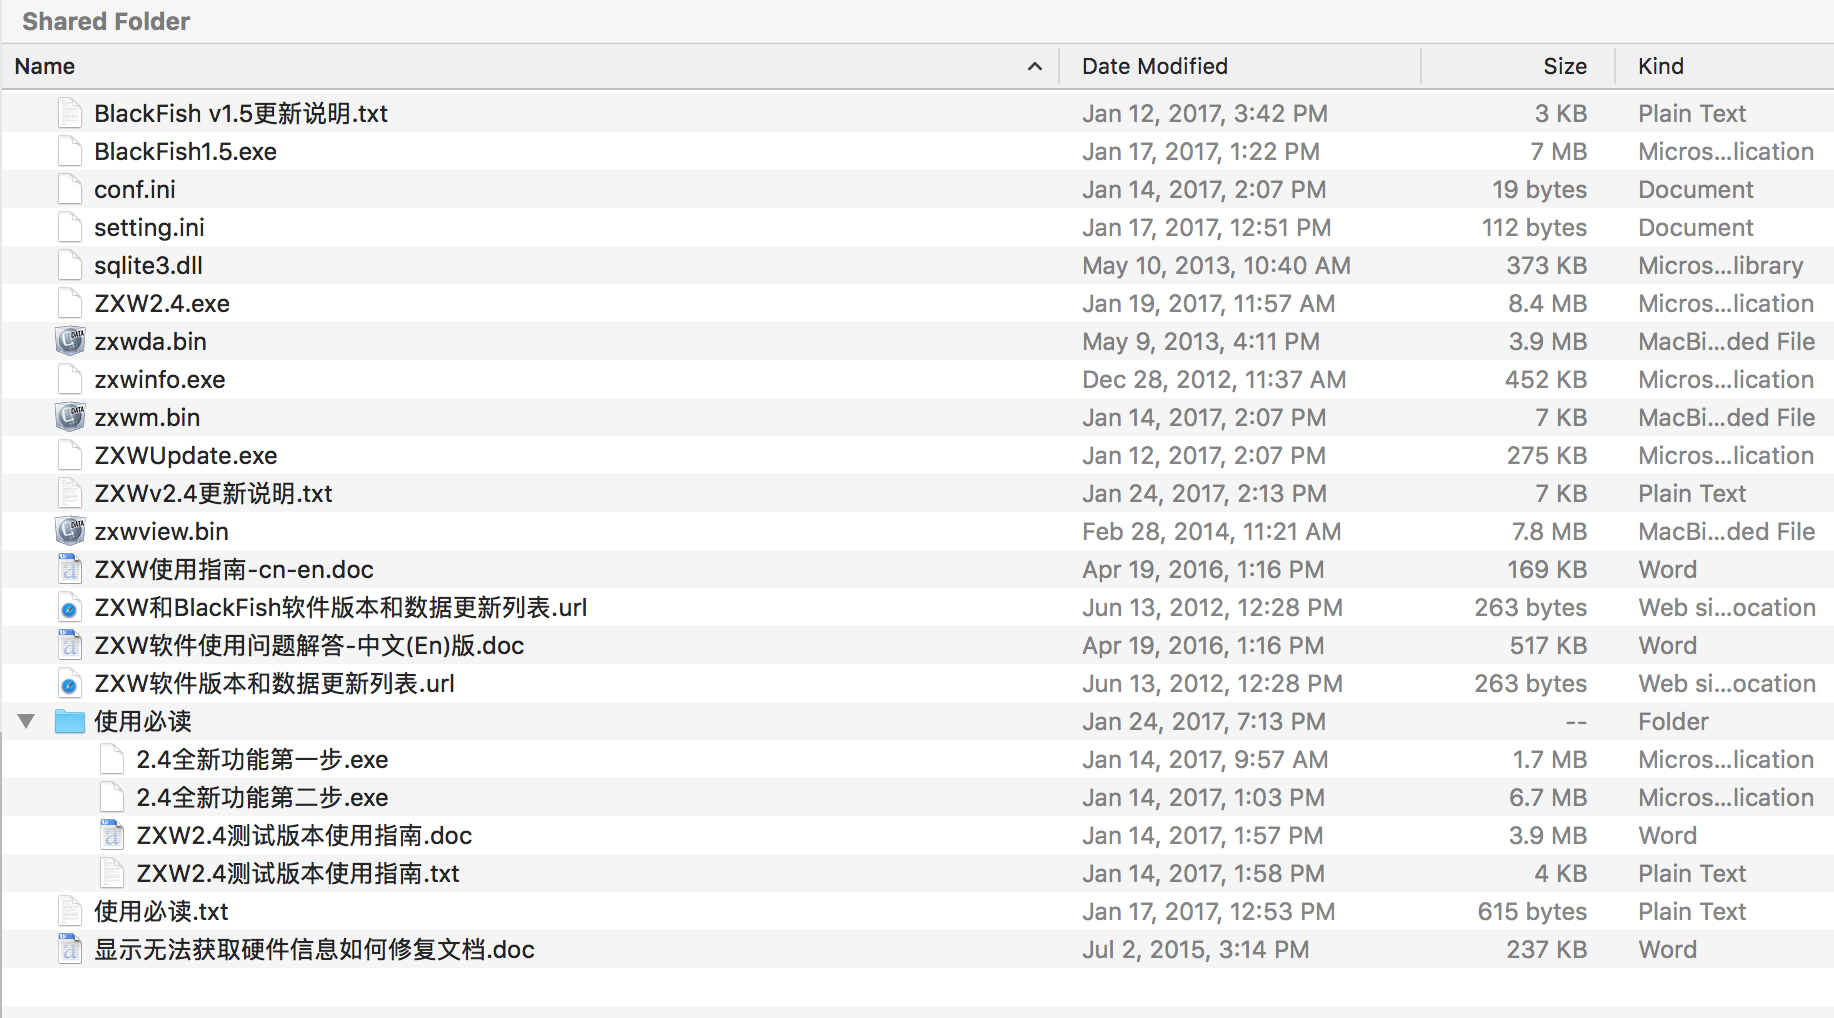Select the file name sqlite3.dll
Screen dimensions: 1834x1018
click(x=148, y=265)
